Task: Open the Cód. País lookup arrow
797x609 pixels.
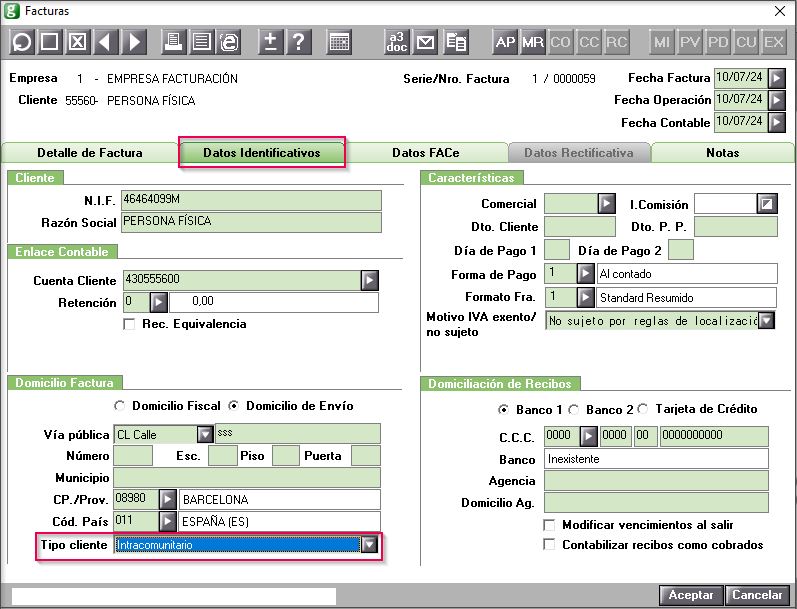Action: (167, 521)
